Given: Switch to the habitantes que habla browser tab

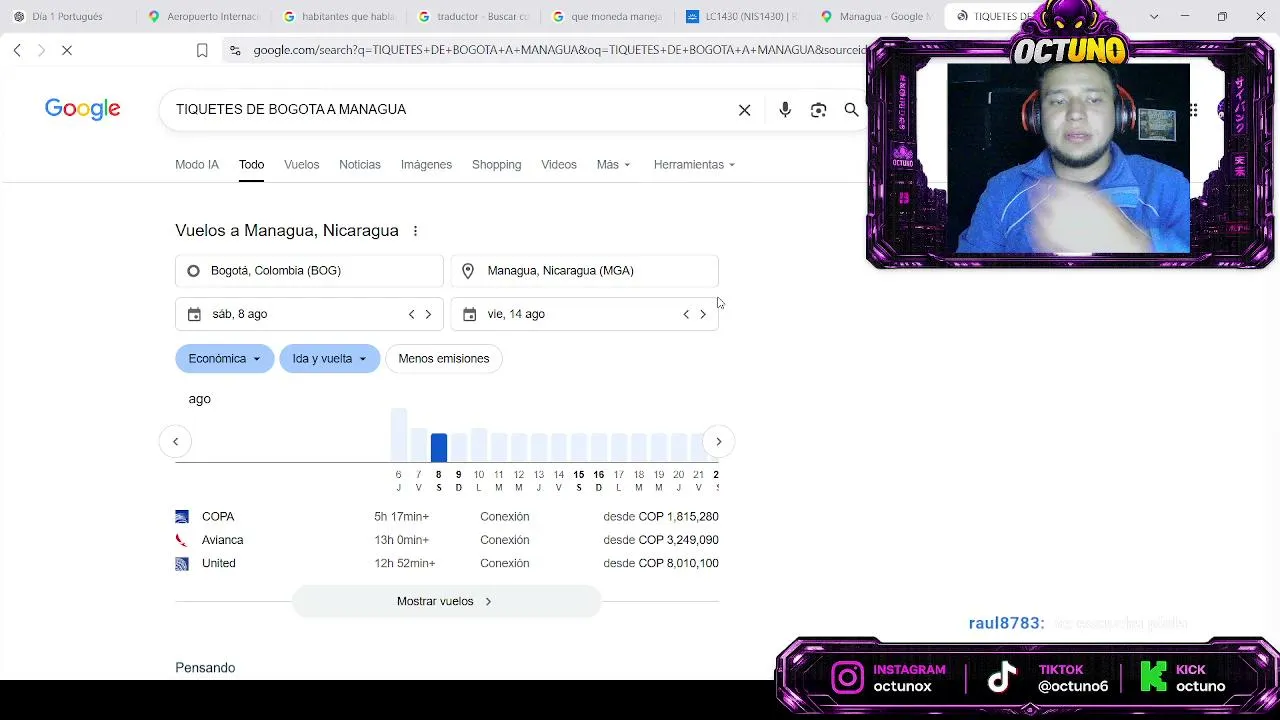Looking at the screenshot, I should [339, 17].
